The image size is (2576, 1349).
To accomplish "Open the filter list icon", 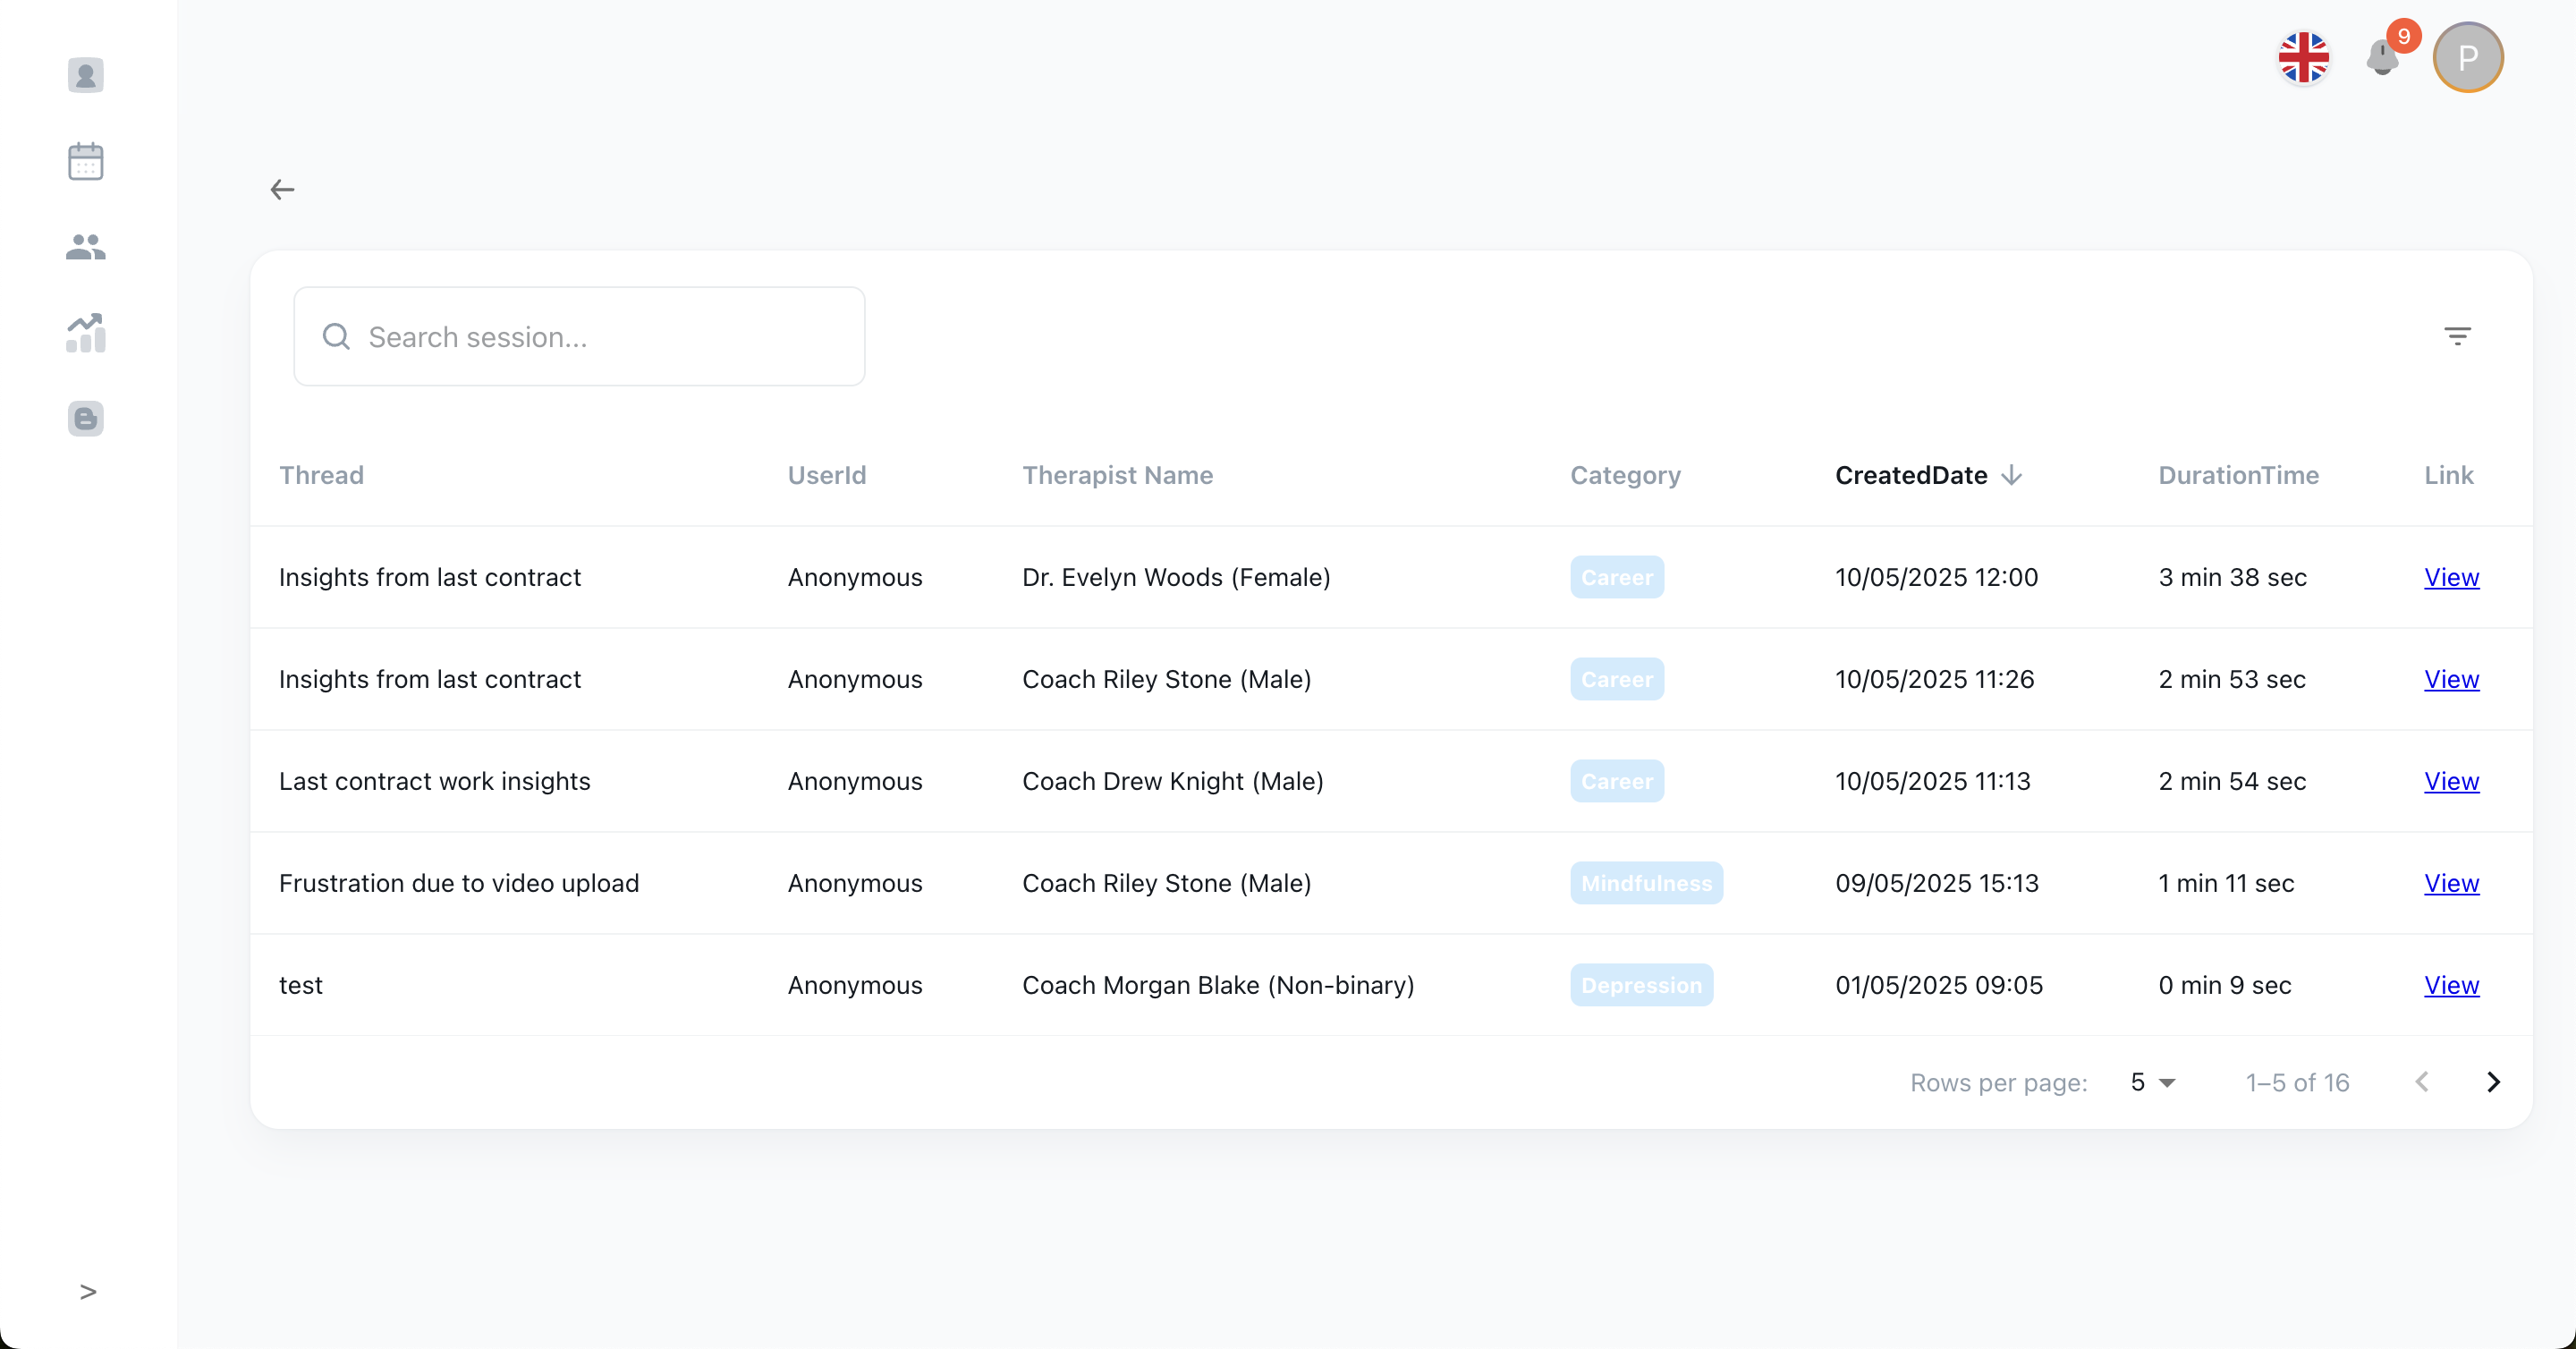I will coord(2457,336).
